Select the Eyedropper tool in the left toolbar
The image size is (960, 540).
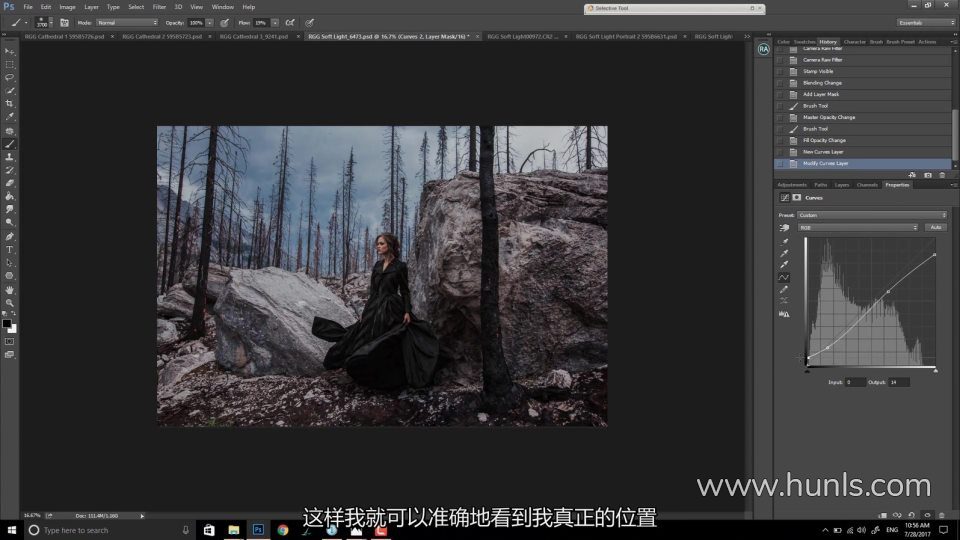tap(9, 116)
